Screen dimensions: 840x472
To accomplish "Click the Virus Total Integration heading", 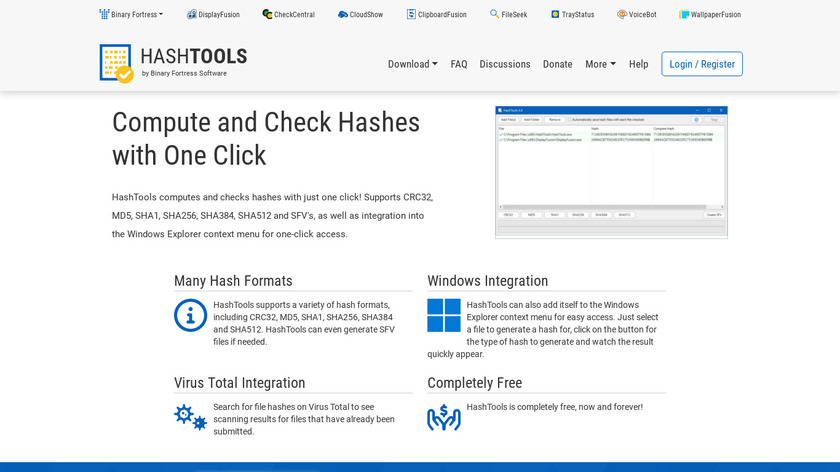I will tap(239, 383).
